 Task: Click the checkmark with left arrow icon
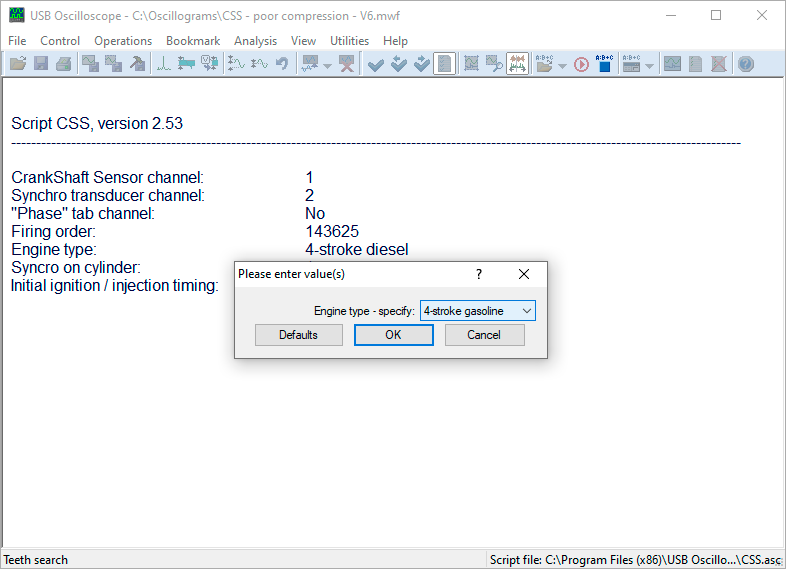pos(399,64)
